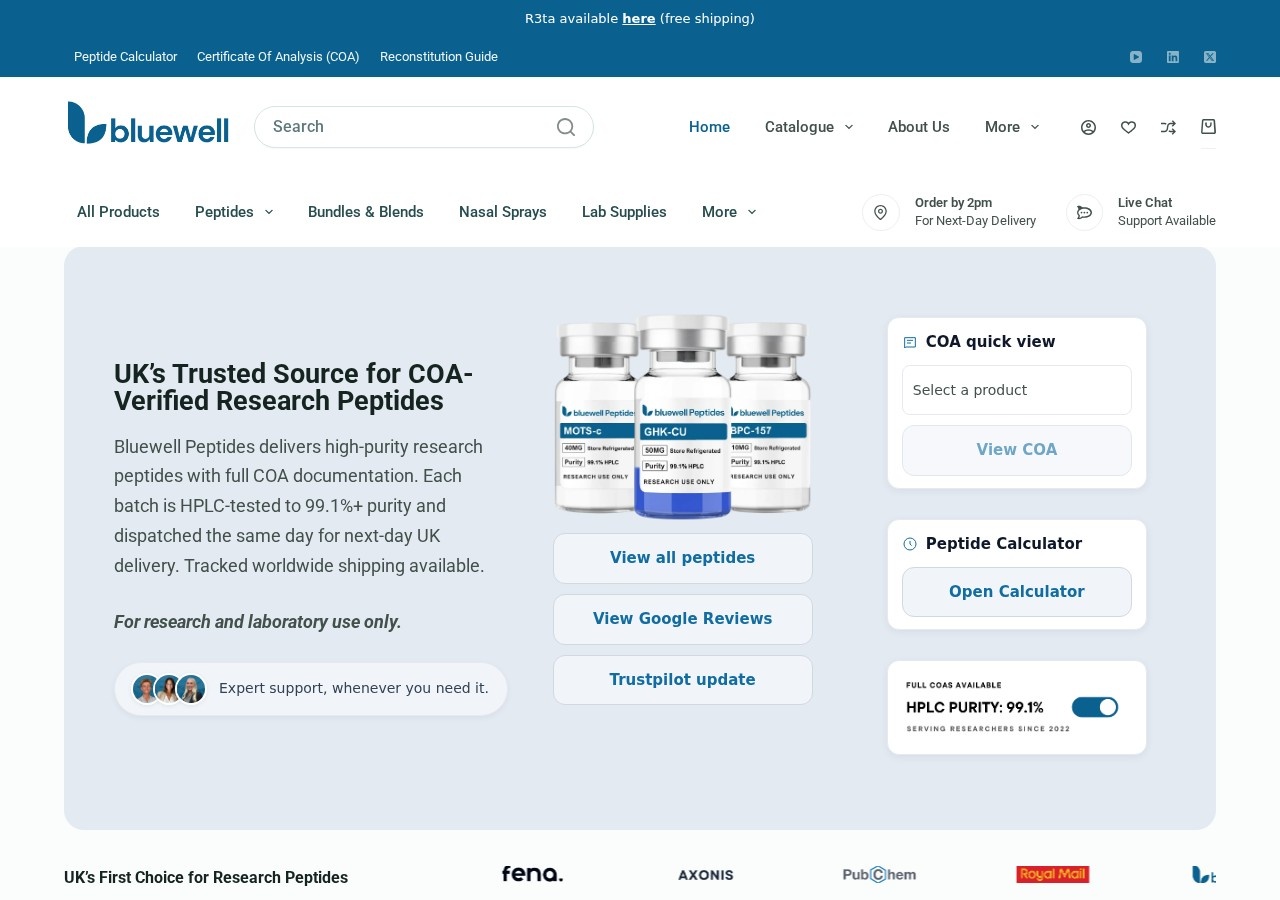Open Bundles & Blends category
1280x900 pixels.
click(366, 212)
